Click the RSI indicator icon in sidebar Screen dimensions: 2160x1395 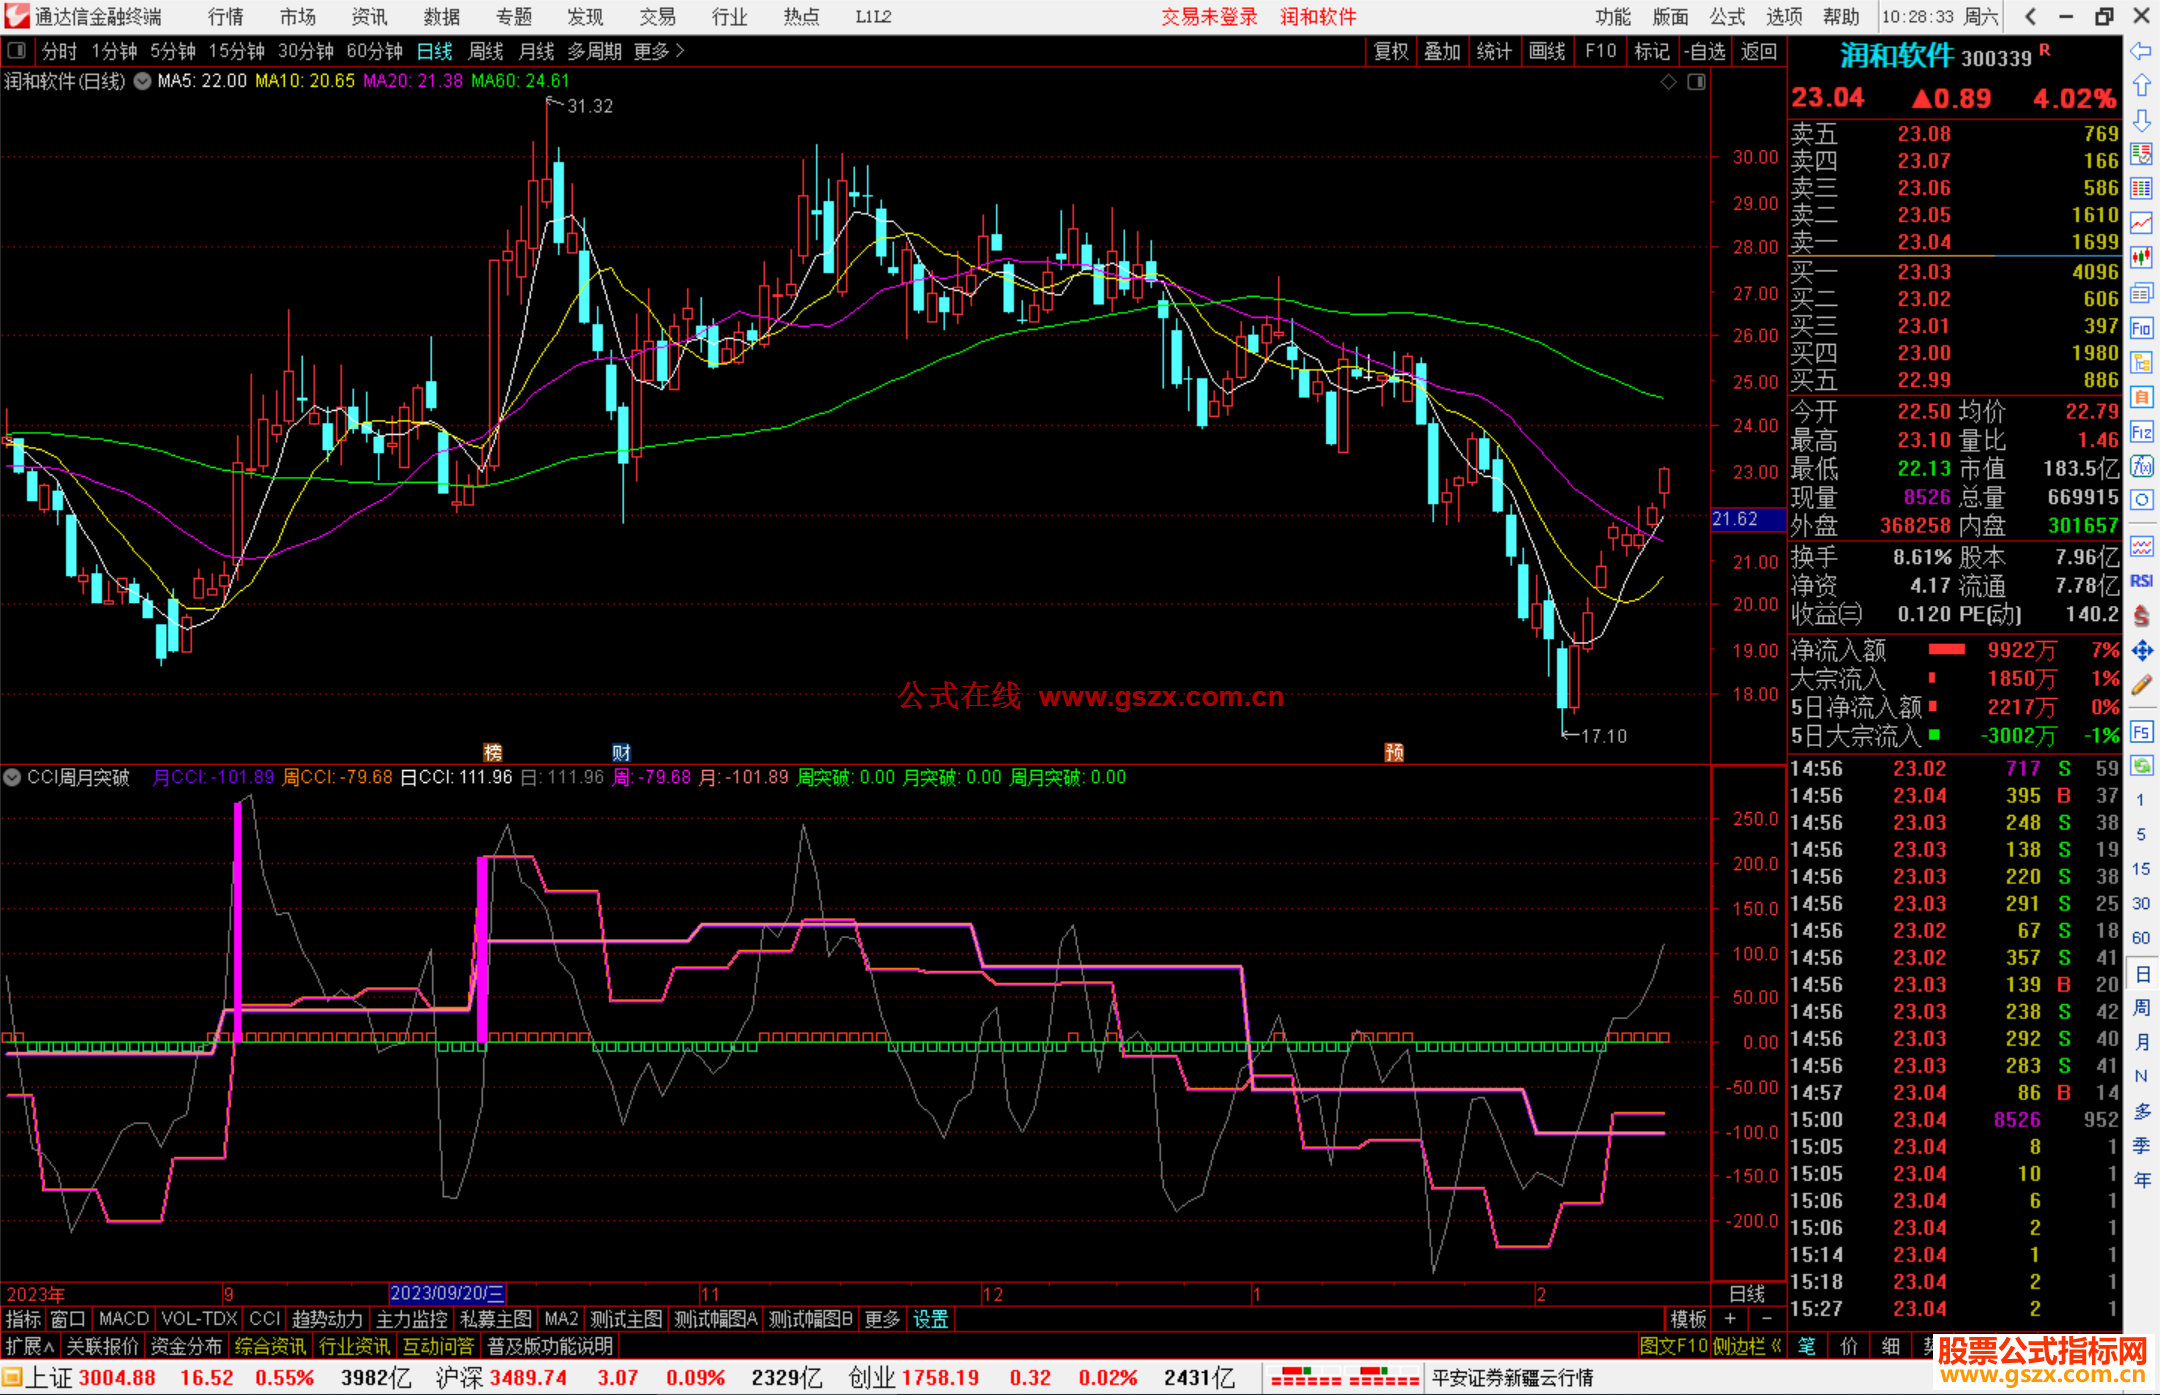click(2141, 581)
